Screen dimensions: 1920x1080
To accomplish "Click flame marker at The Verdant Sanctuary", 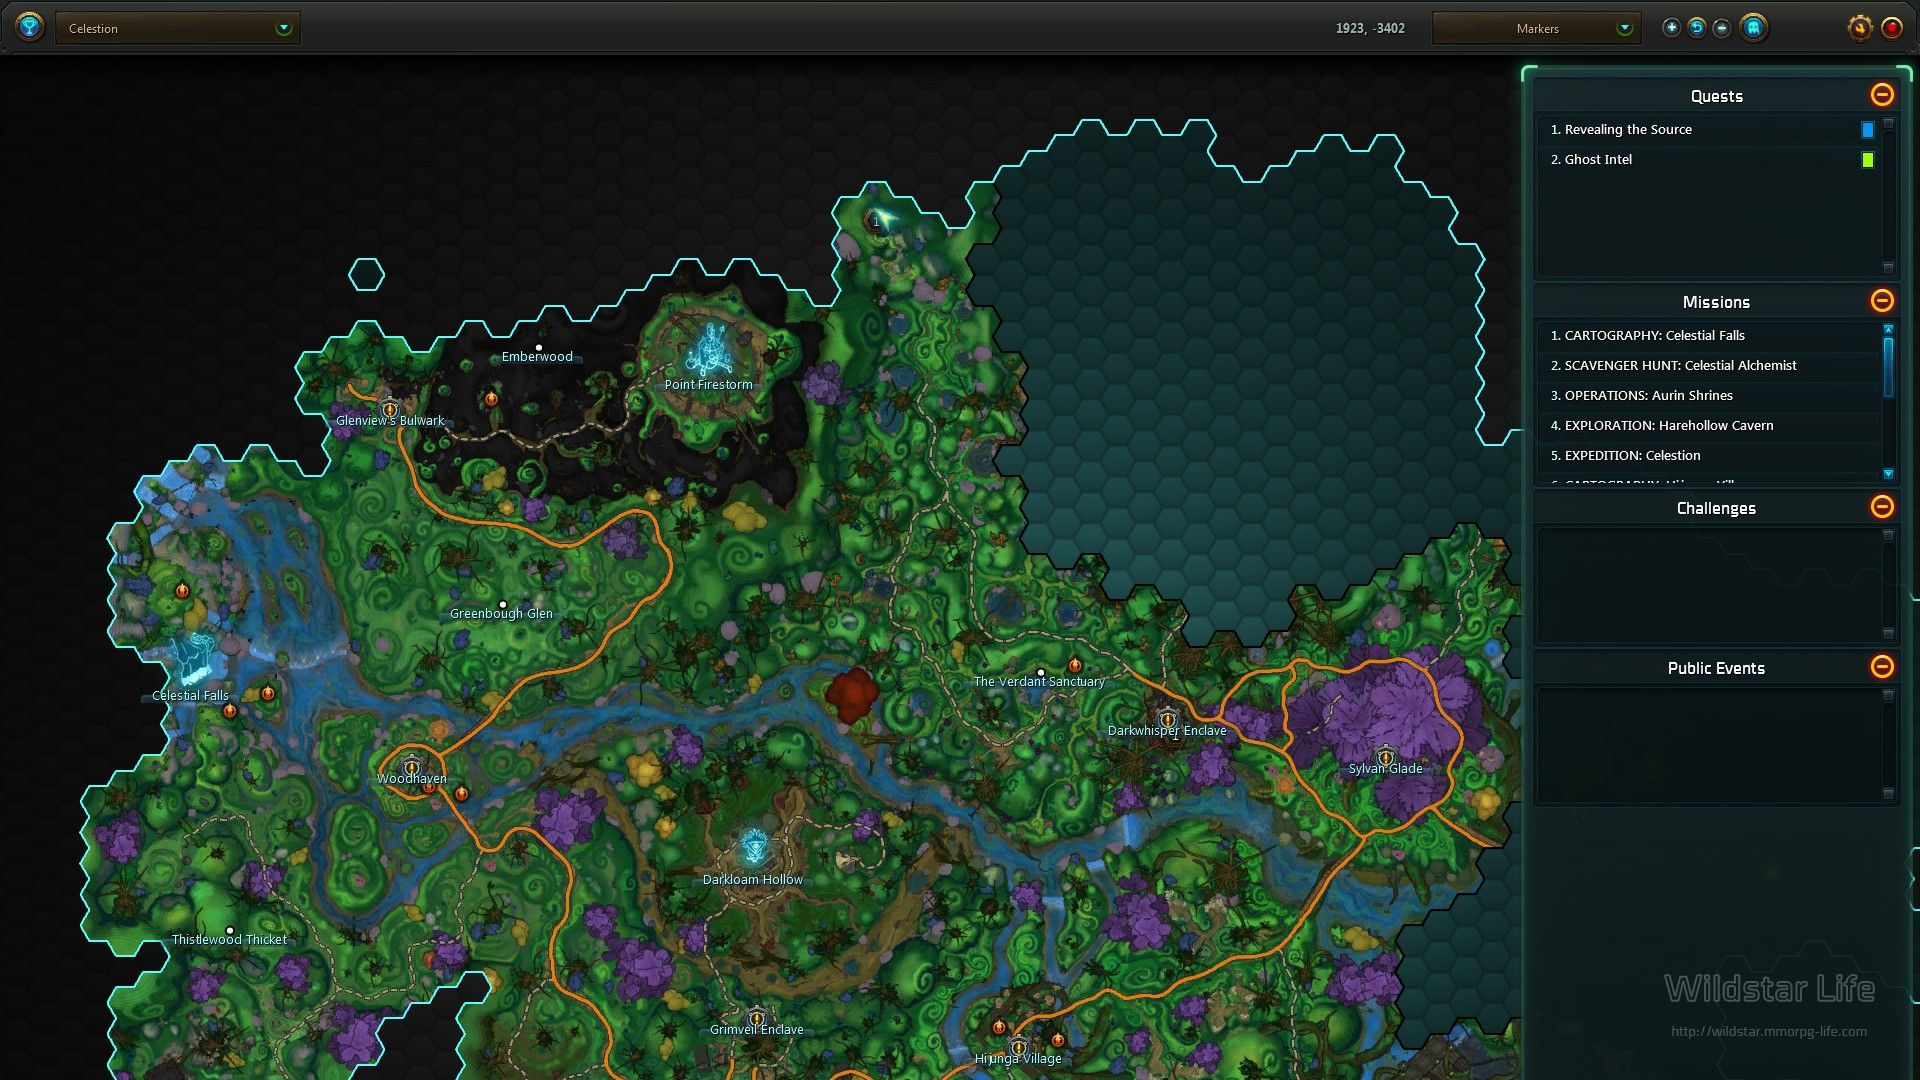I will click(x=1075, y=665).
